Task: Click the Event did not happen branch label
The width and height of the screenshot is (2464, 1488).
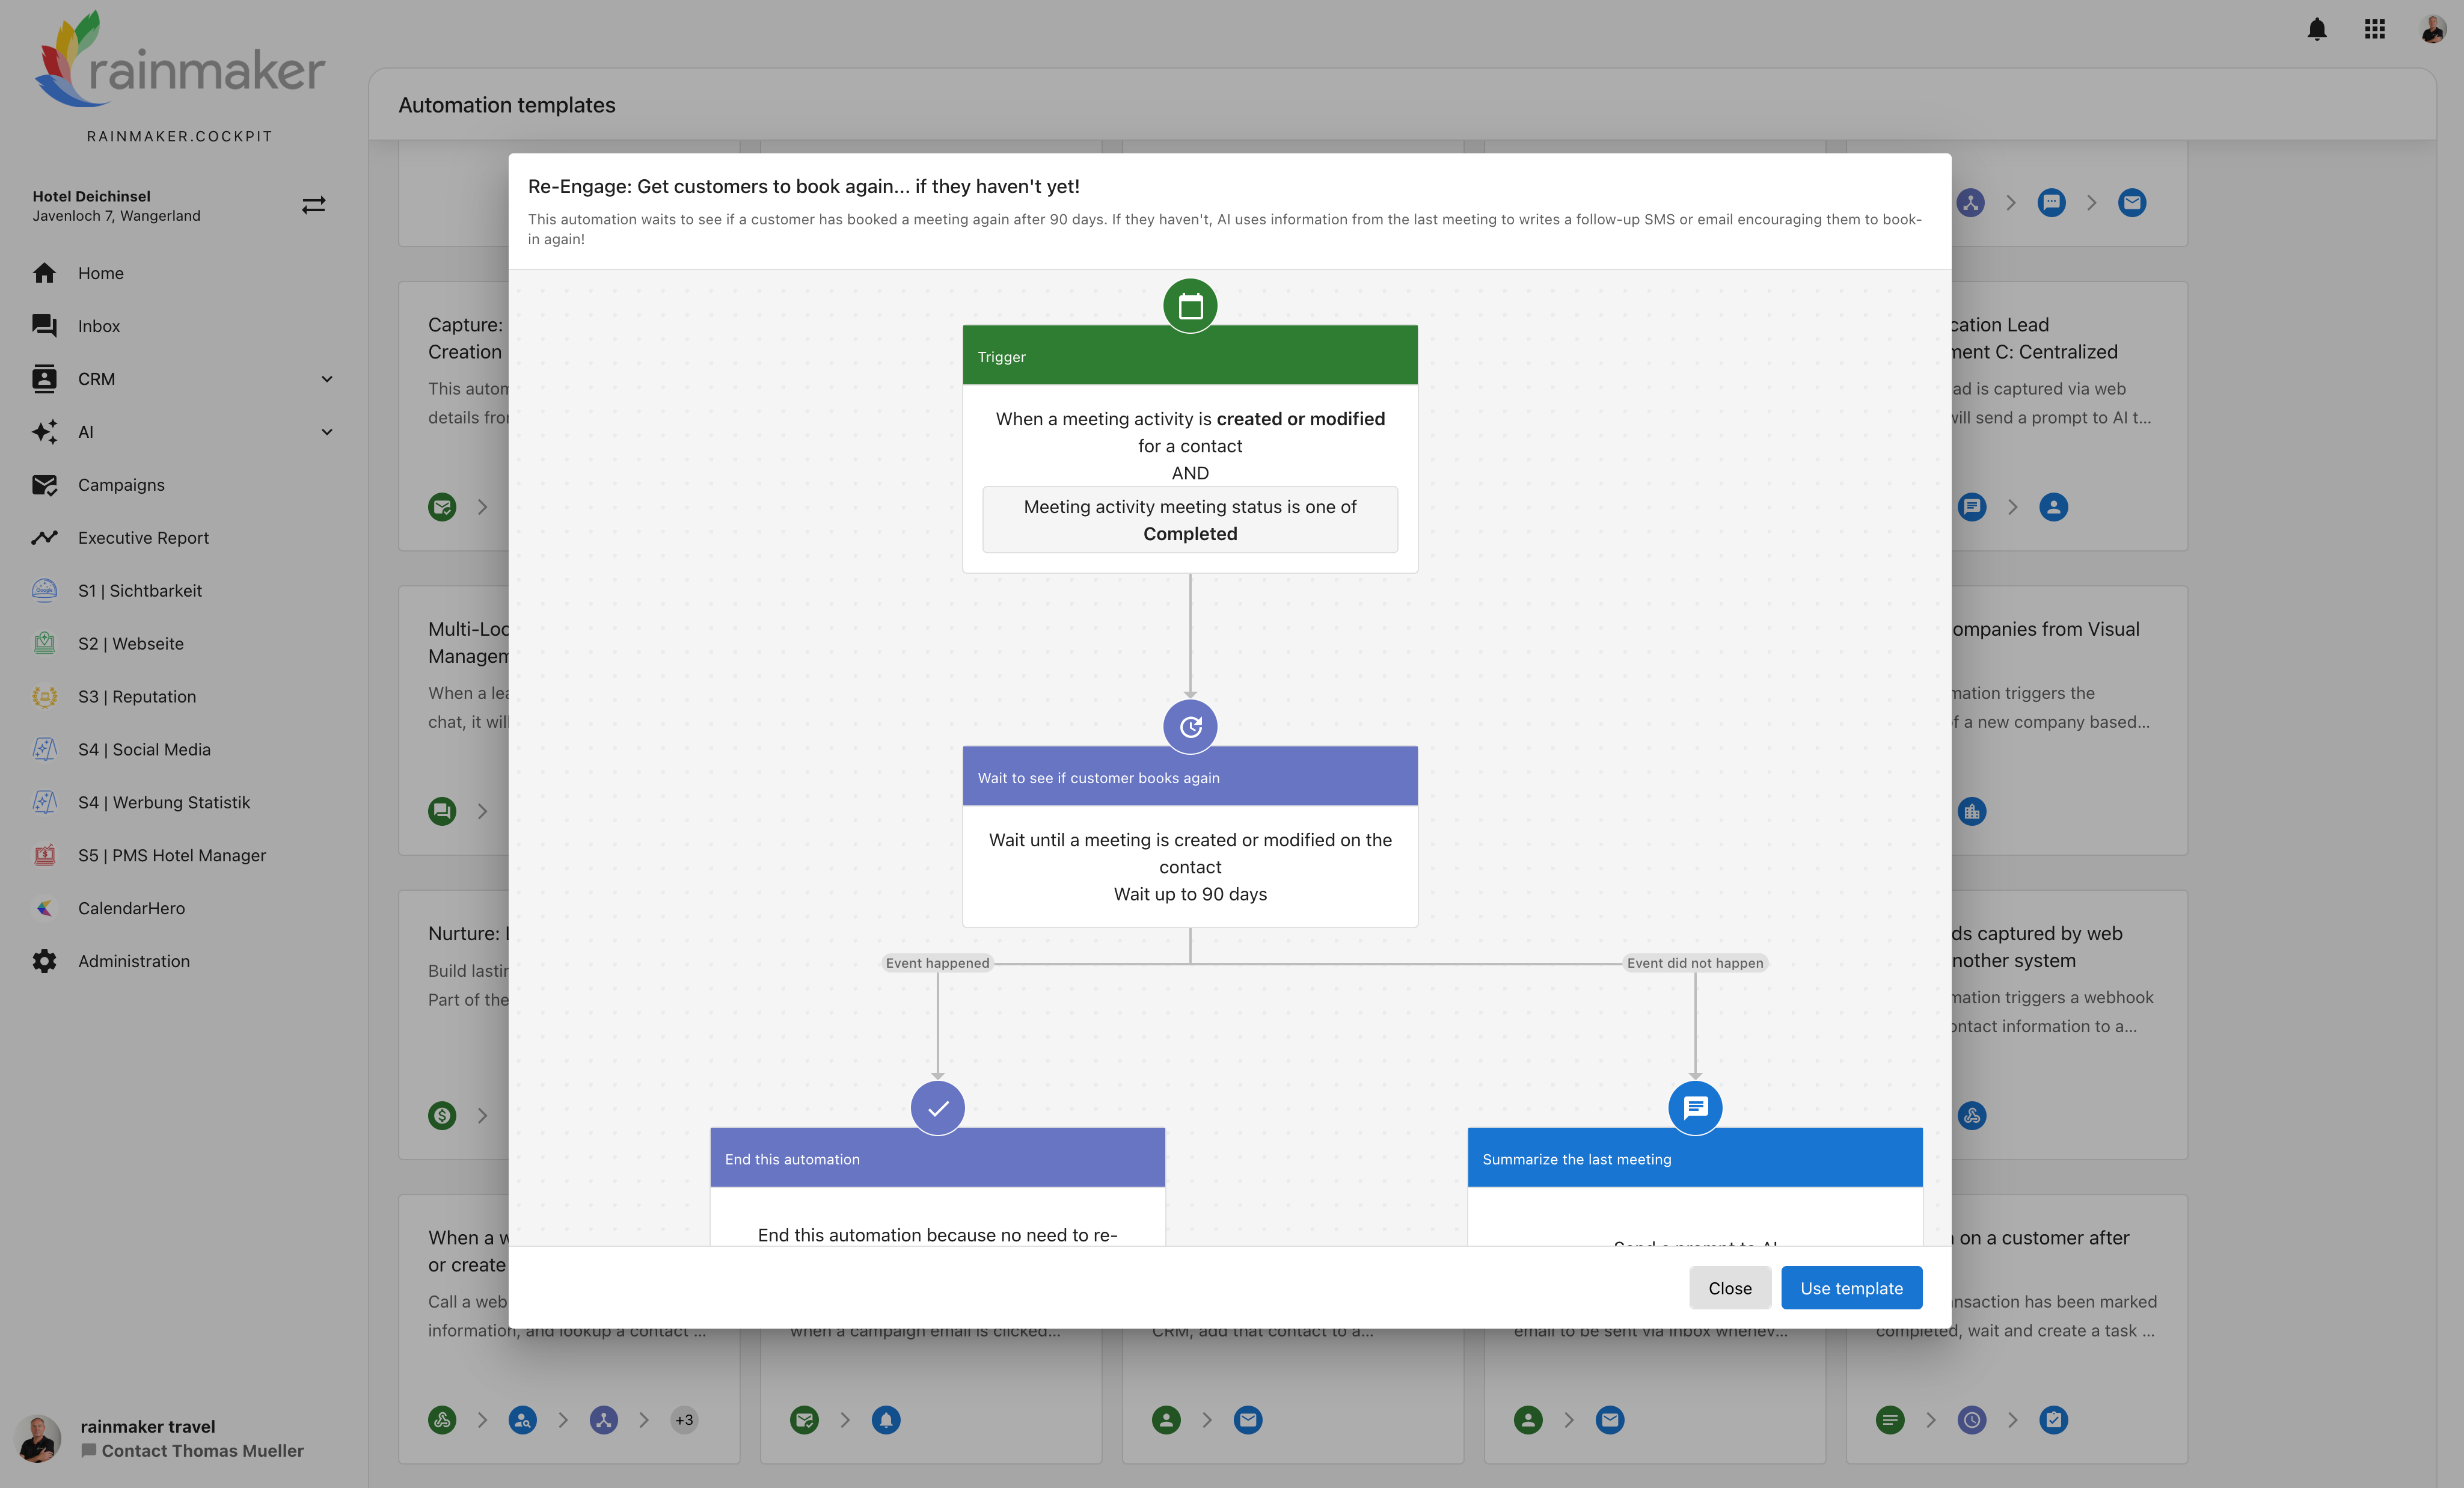Action: coord(1694,963)
